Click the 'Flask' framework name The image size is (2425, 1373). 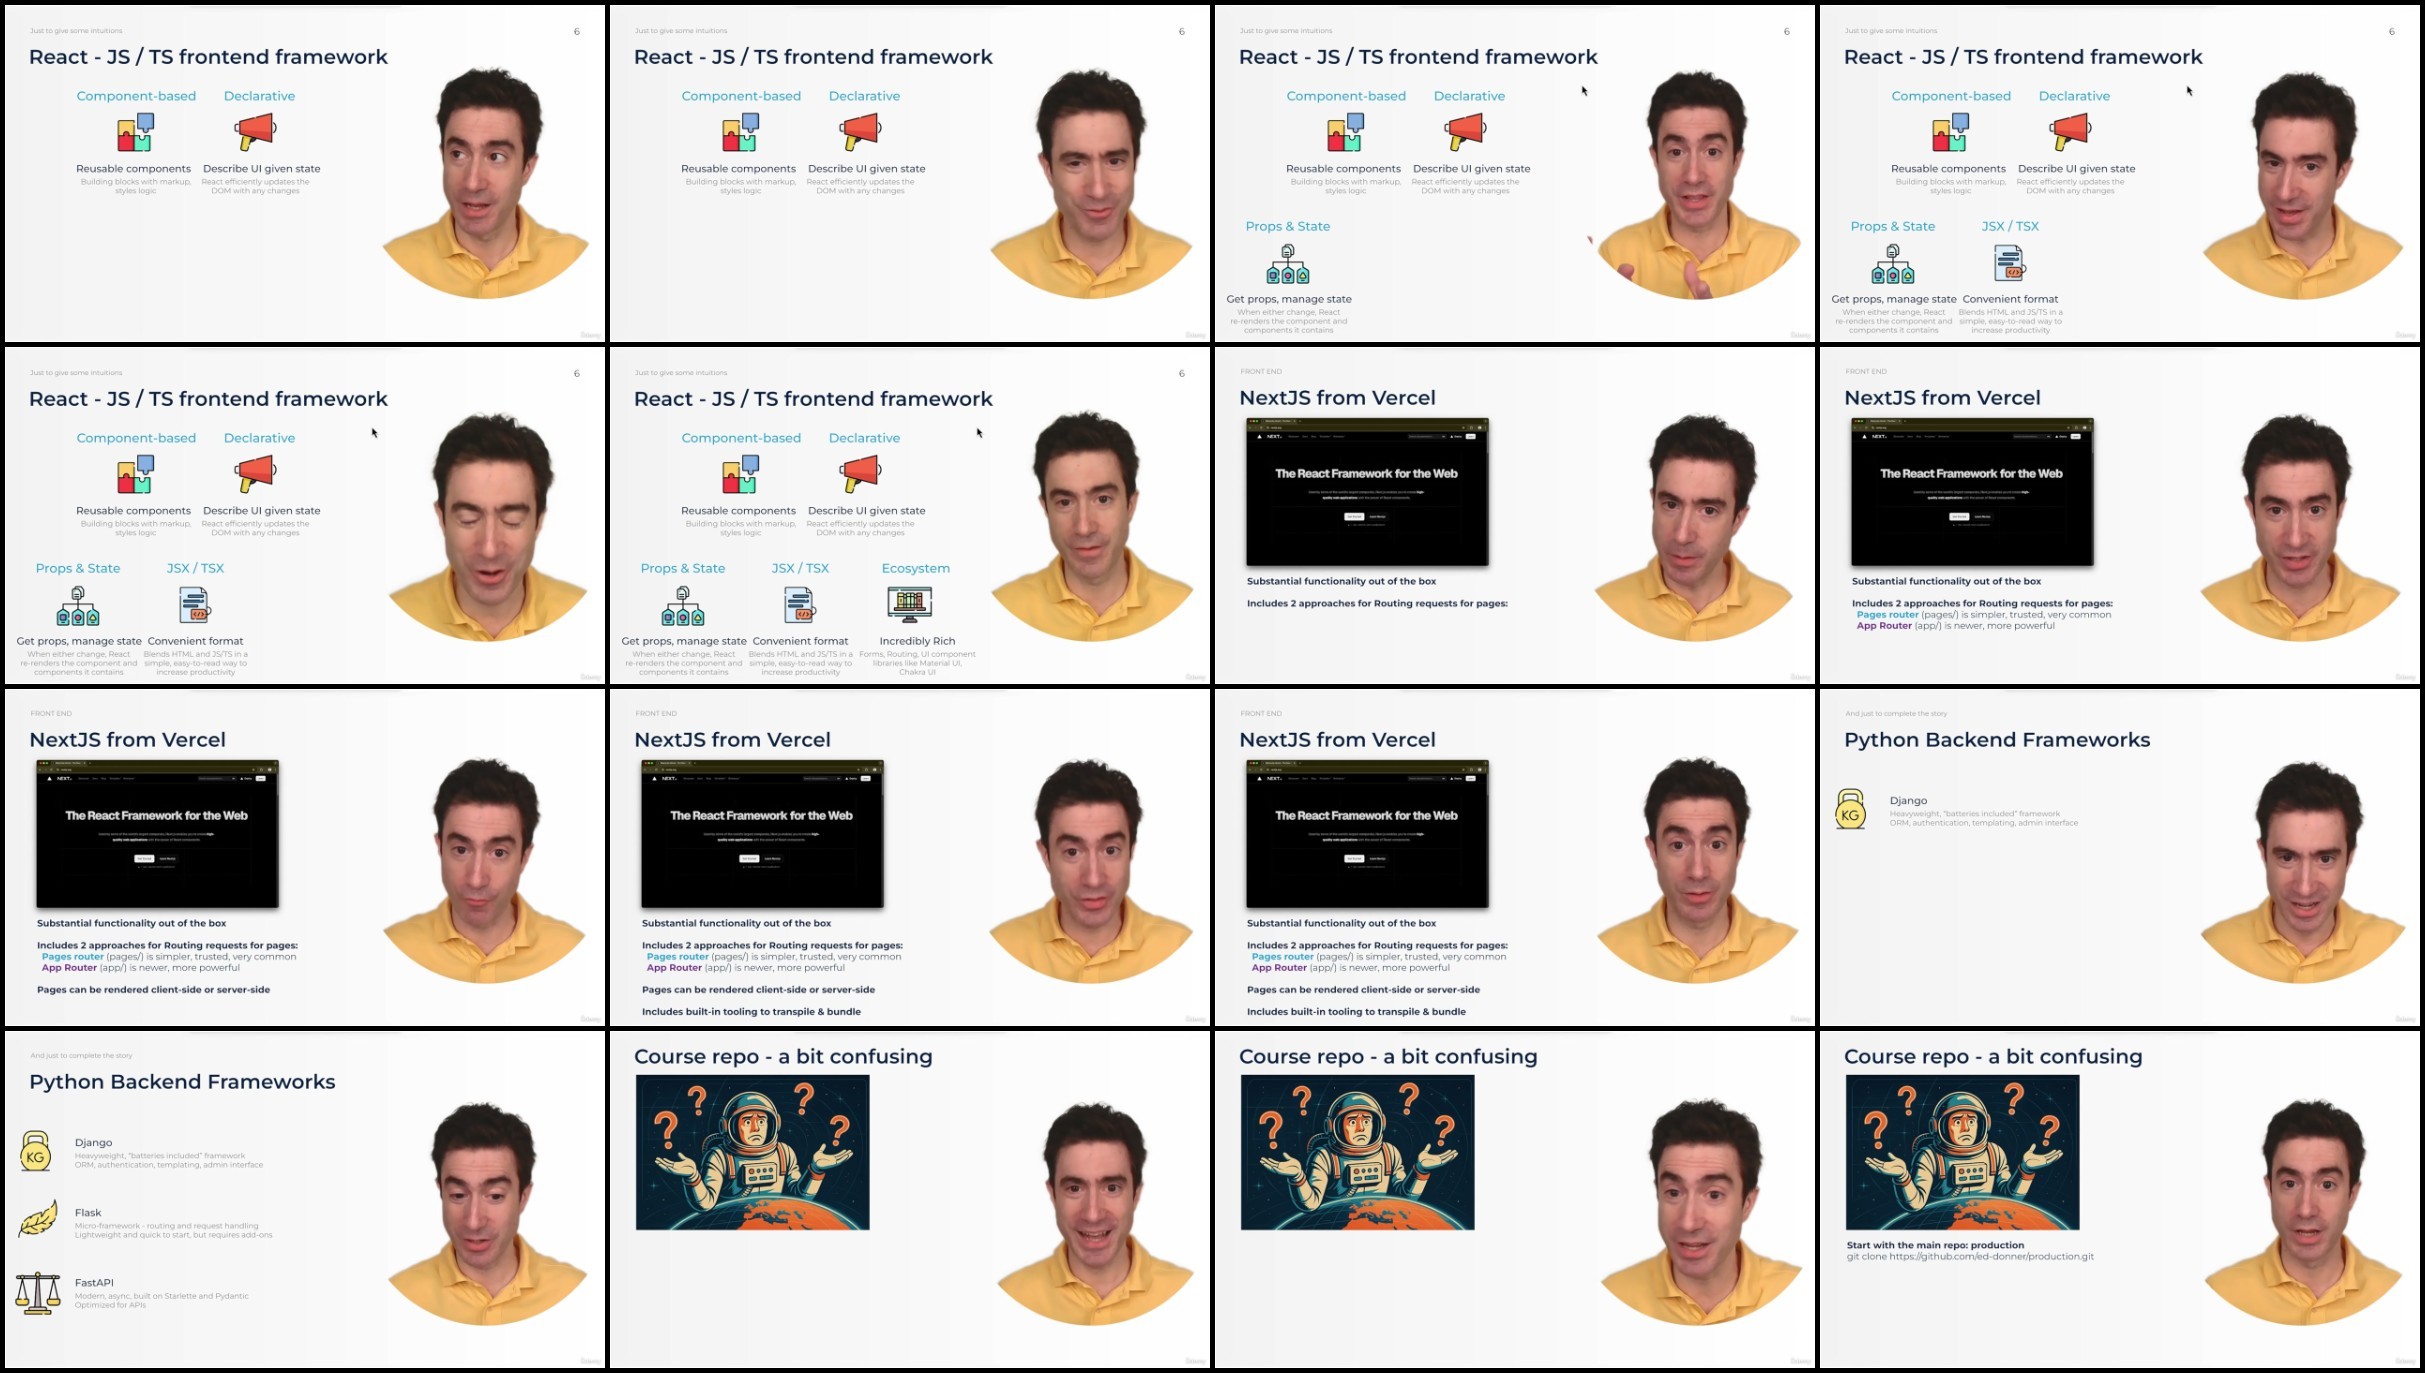(x=88, y=1212)
